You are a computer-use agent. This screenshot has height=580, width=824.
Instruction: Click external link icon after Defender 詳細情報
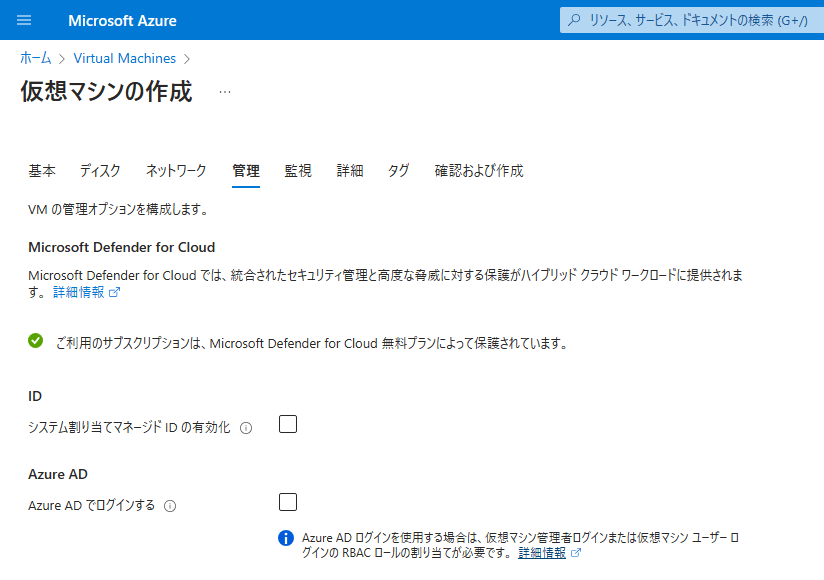115,292
